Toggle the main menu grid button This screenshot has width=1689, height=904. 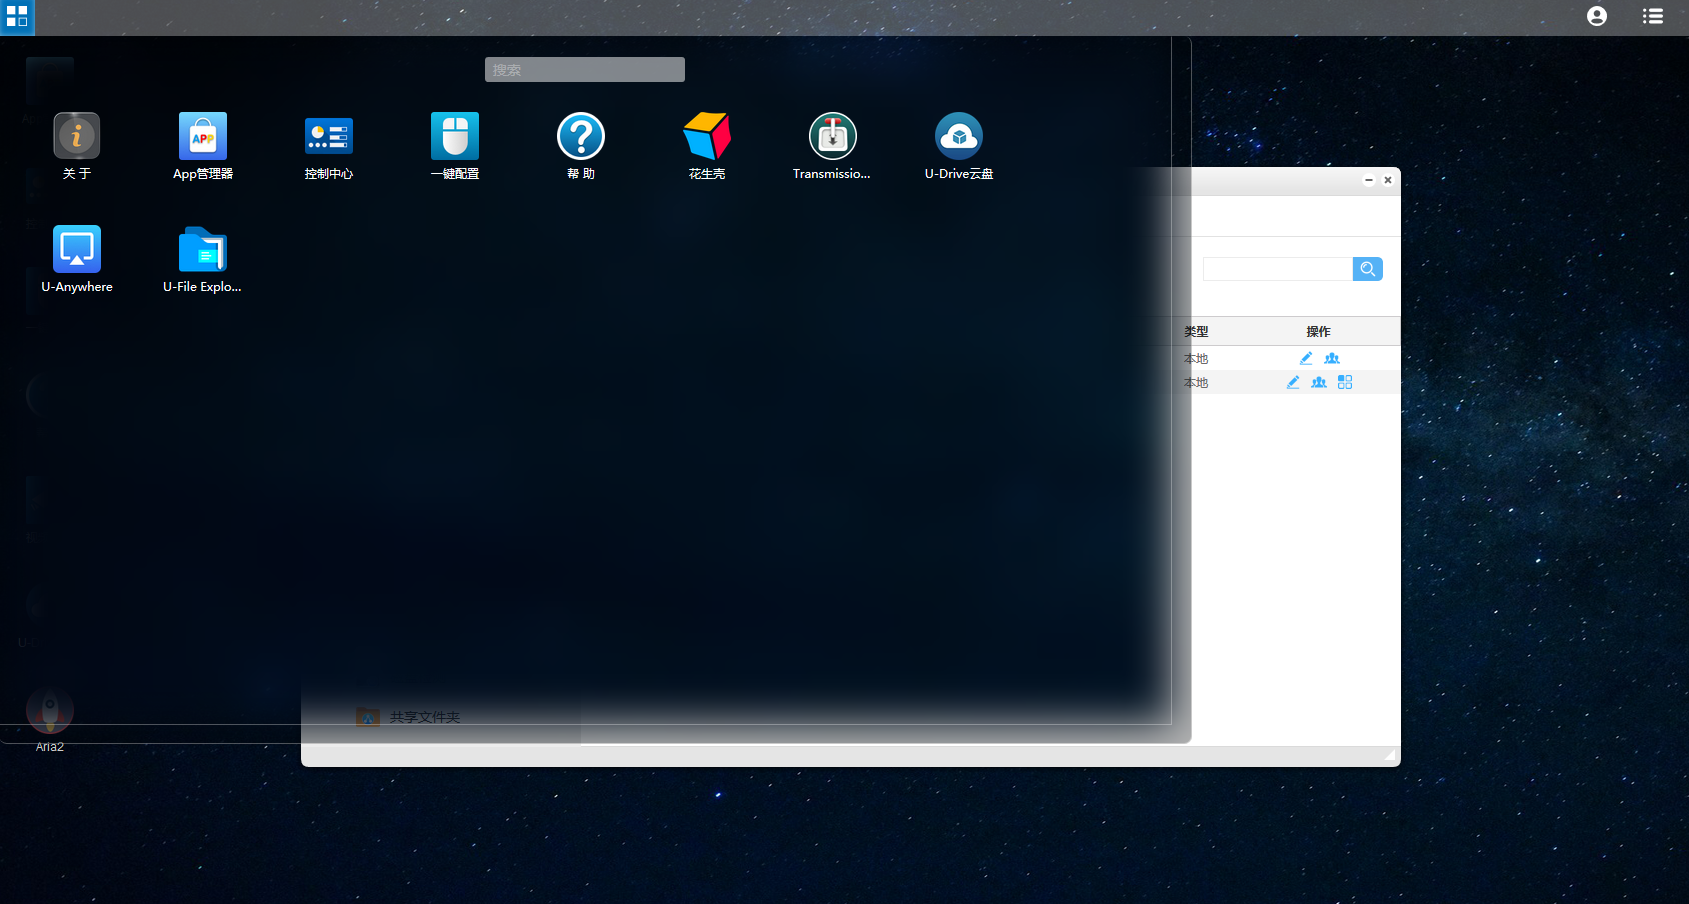click(x=17, y=17)
